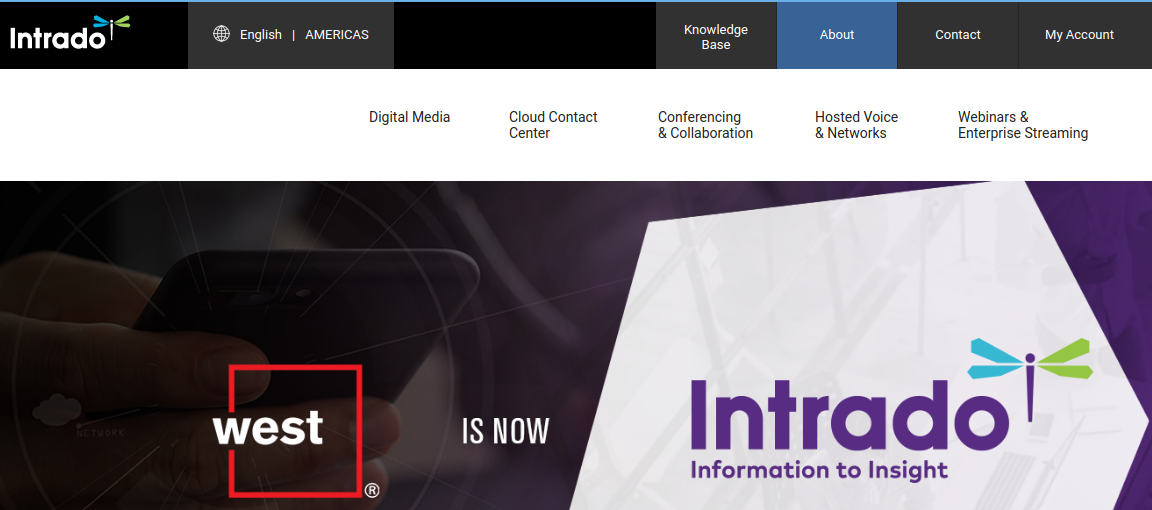Open Hosted Voice & Networks menu

[x=857, y=125]
